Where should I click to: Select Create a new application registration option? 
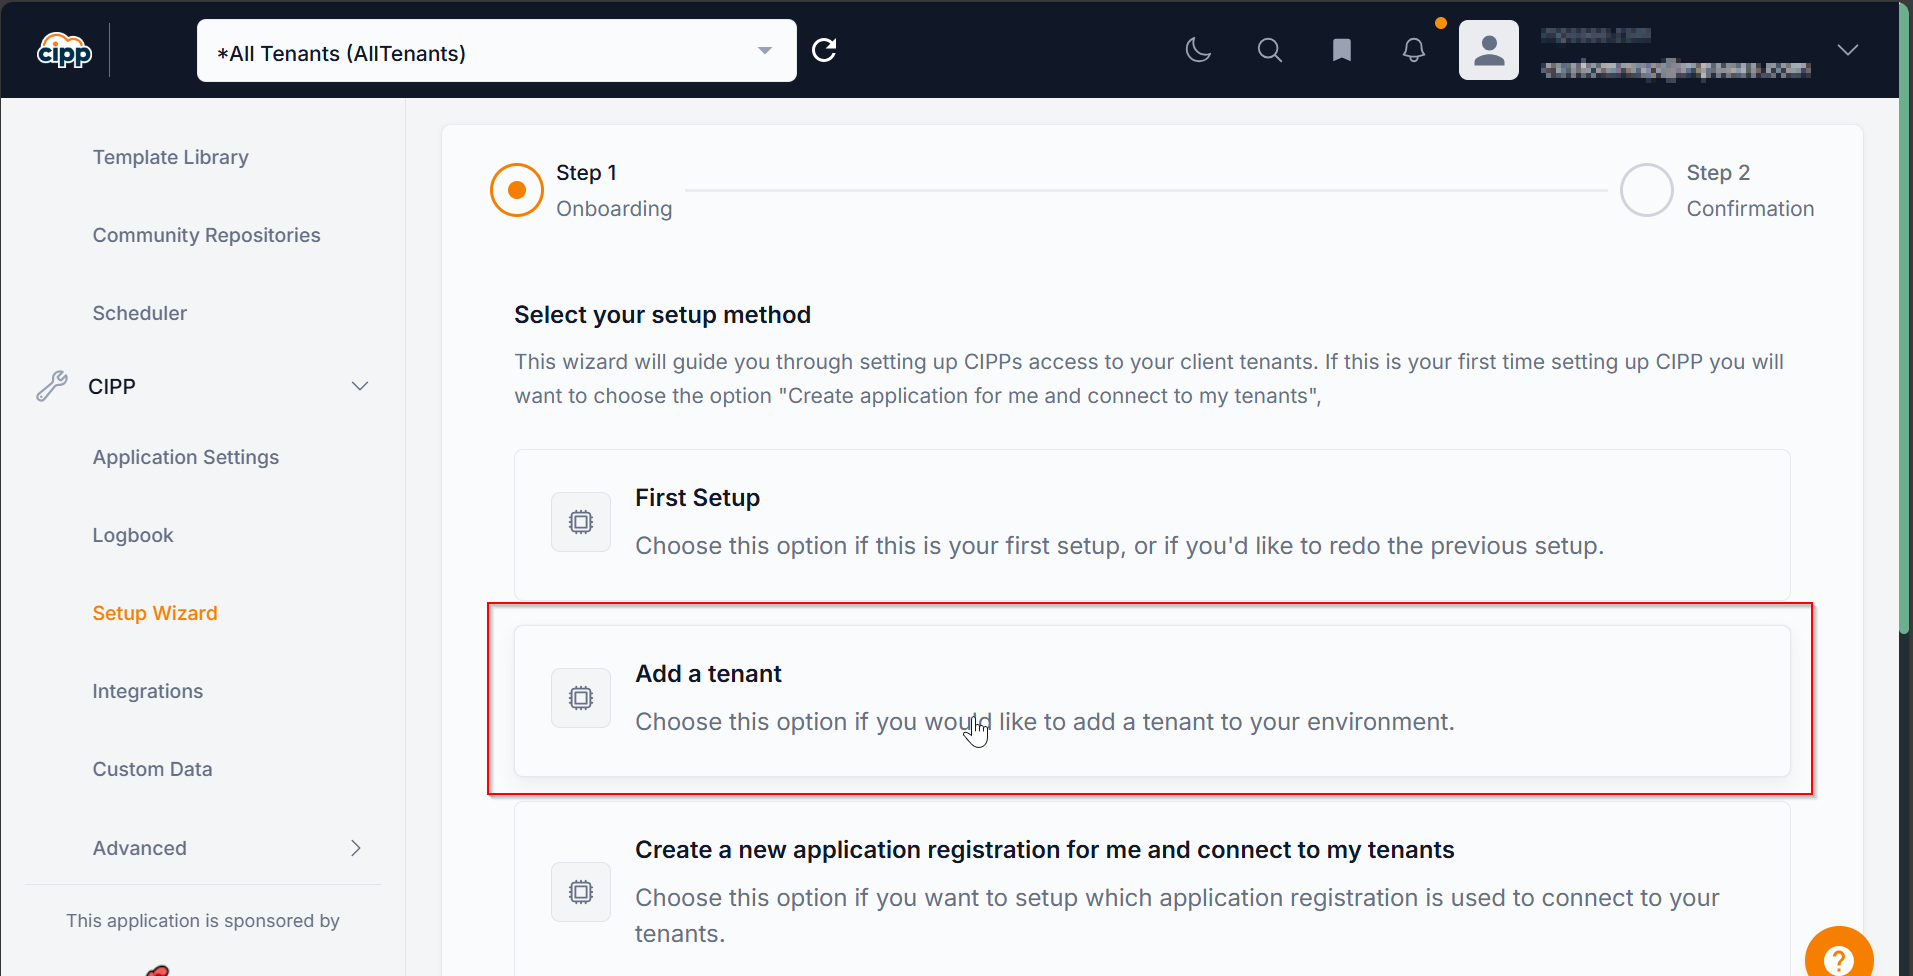point(1152,890)
